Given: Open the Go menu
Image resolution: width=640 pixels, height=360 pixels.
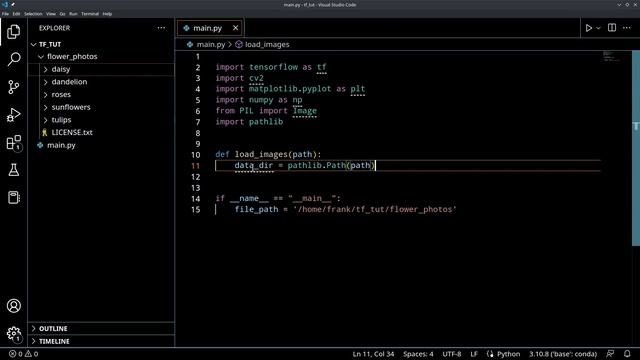Looking at the screenshot, I should [x=62, y=14].
